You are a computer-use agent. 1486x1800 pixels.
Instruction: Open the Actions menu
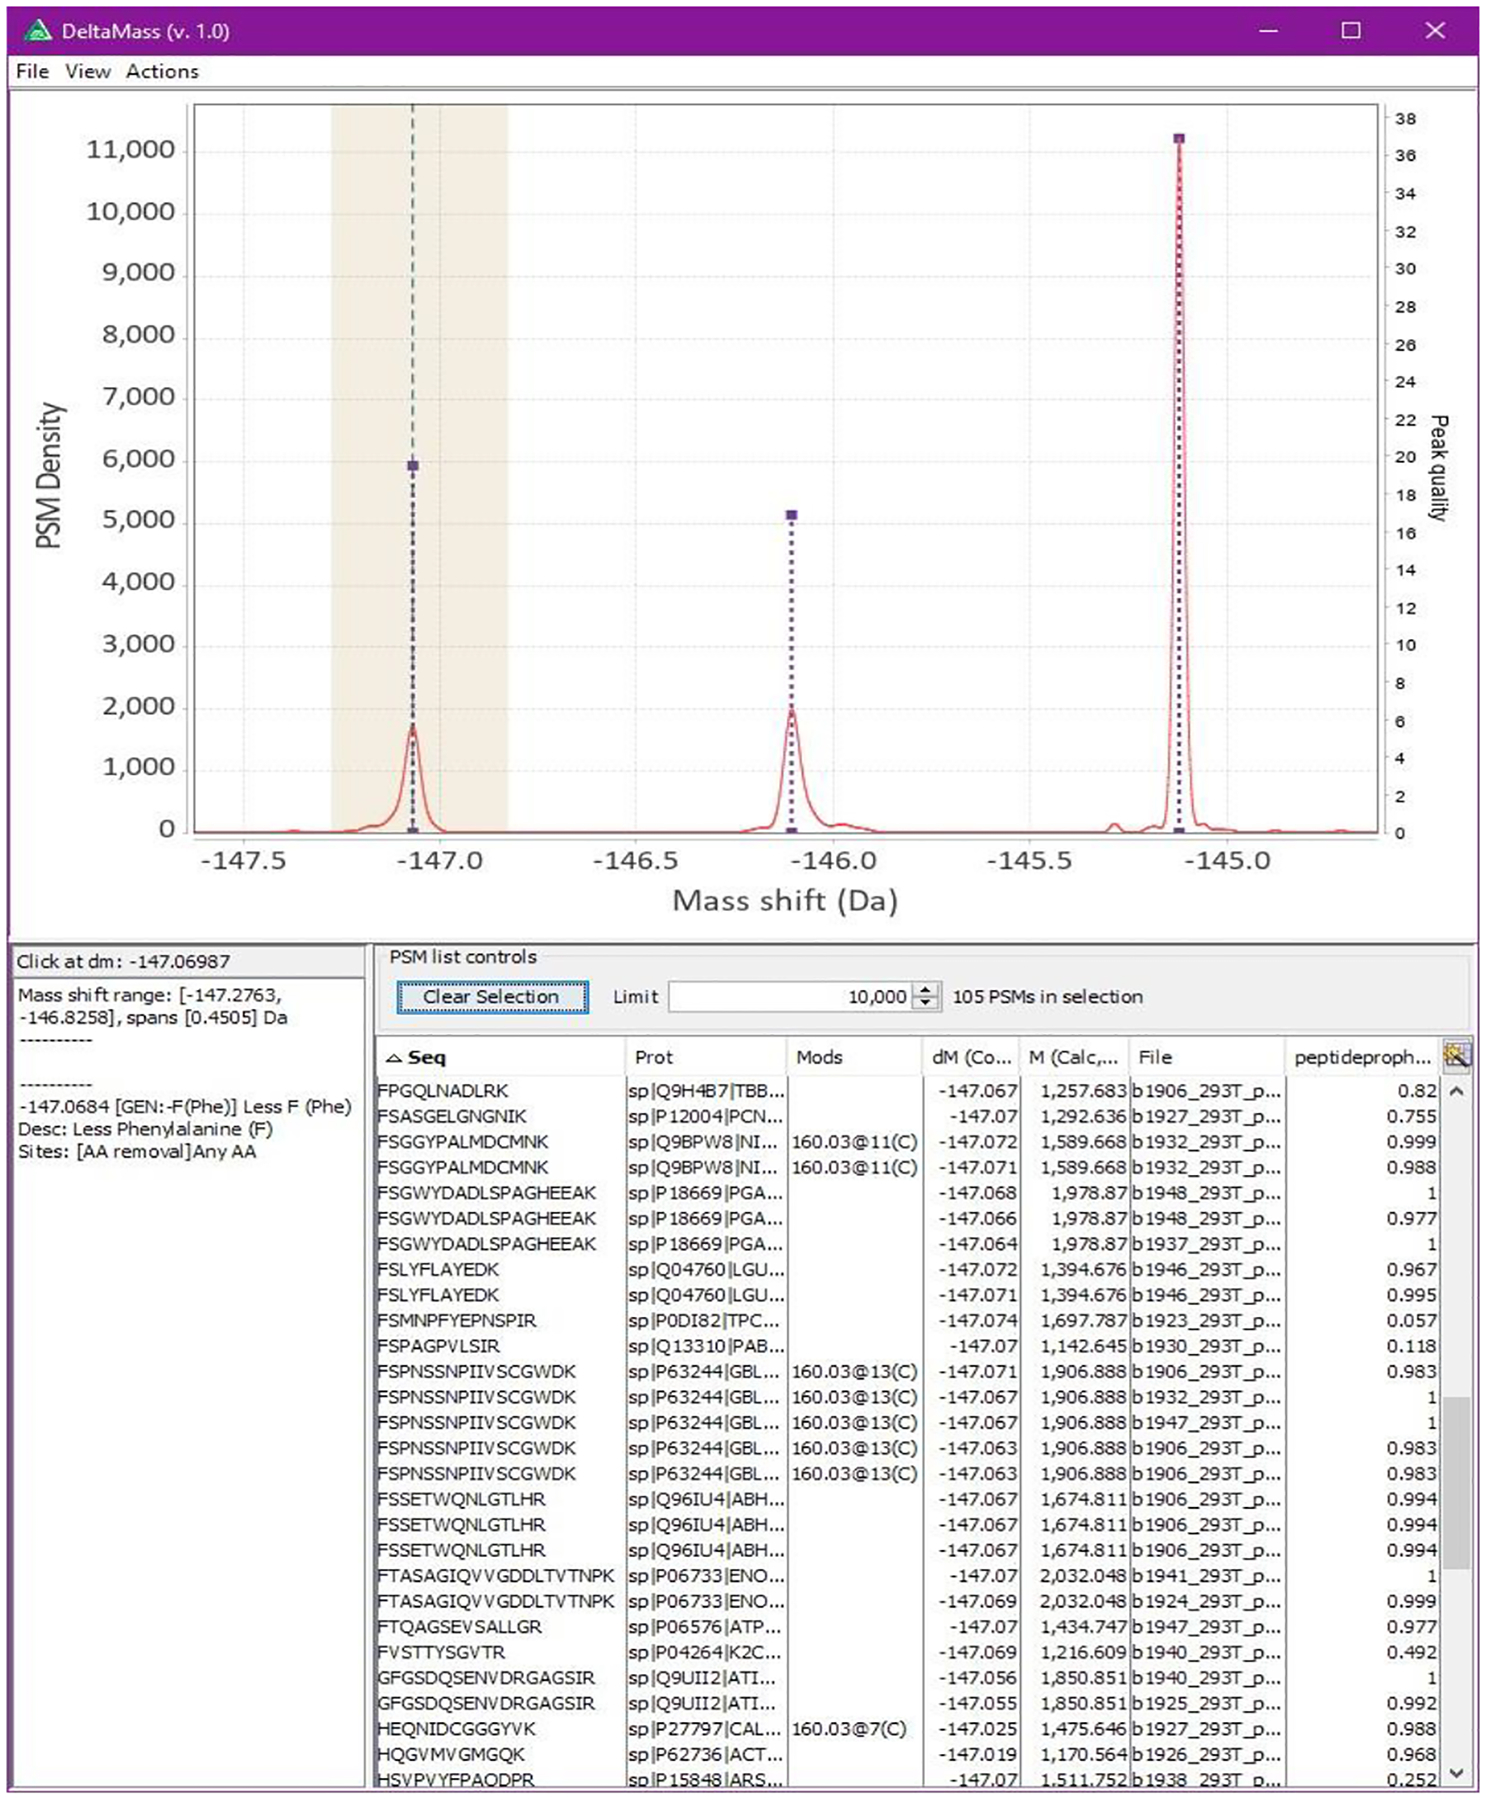pyautogui.click(x=162, y=71)
